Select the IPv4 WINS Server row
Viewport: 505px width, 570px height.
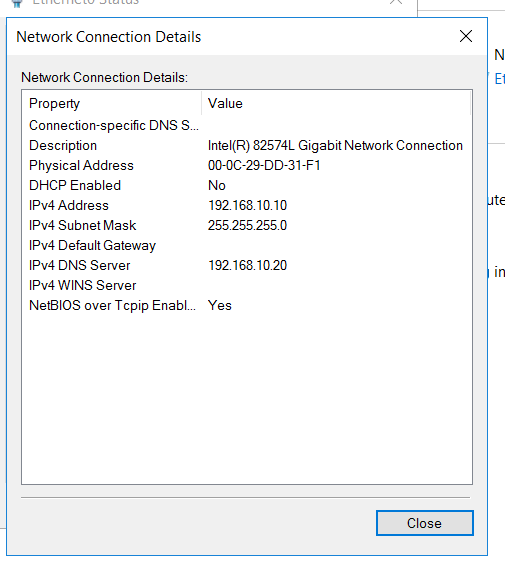coord(247,285)
